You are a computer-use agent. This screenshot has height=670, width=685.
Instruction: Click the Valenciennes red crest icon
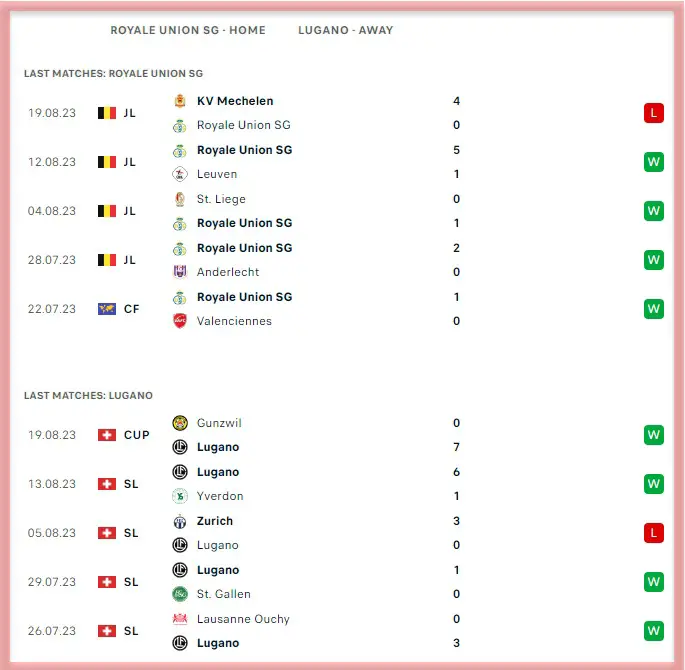(x=180, y=321)
